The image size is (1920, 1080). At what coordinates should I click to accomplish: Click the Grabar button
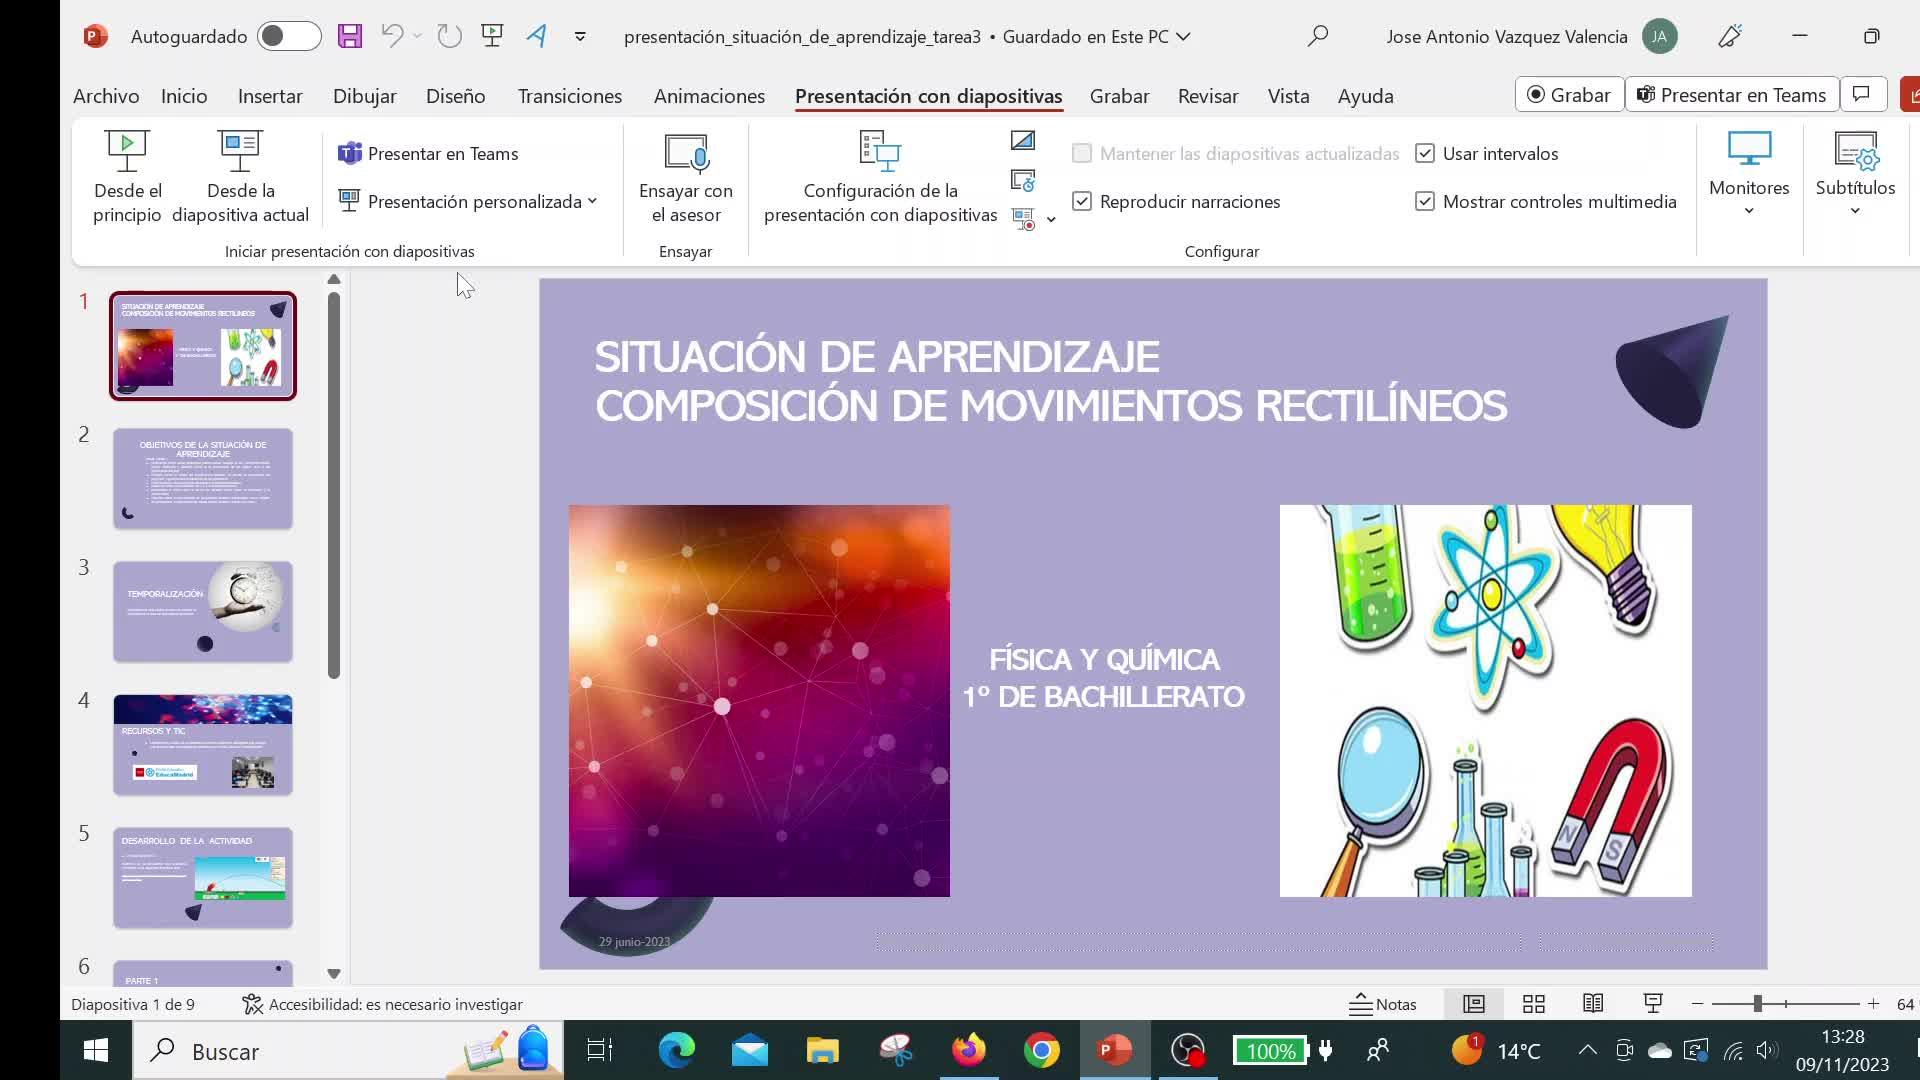tap(1569, 95)
